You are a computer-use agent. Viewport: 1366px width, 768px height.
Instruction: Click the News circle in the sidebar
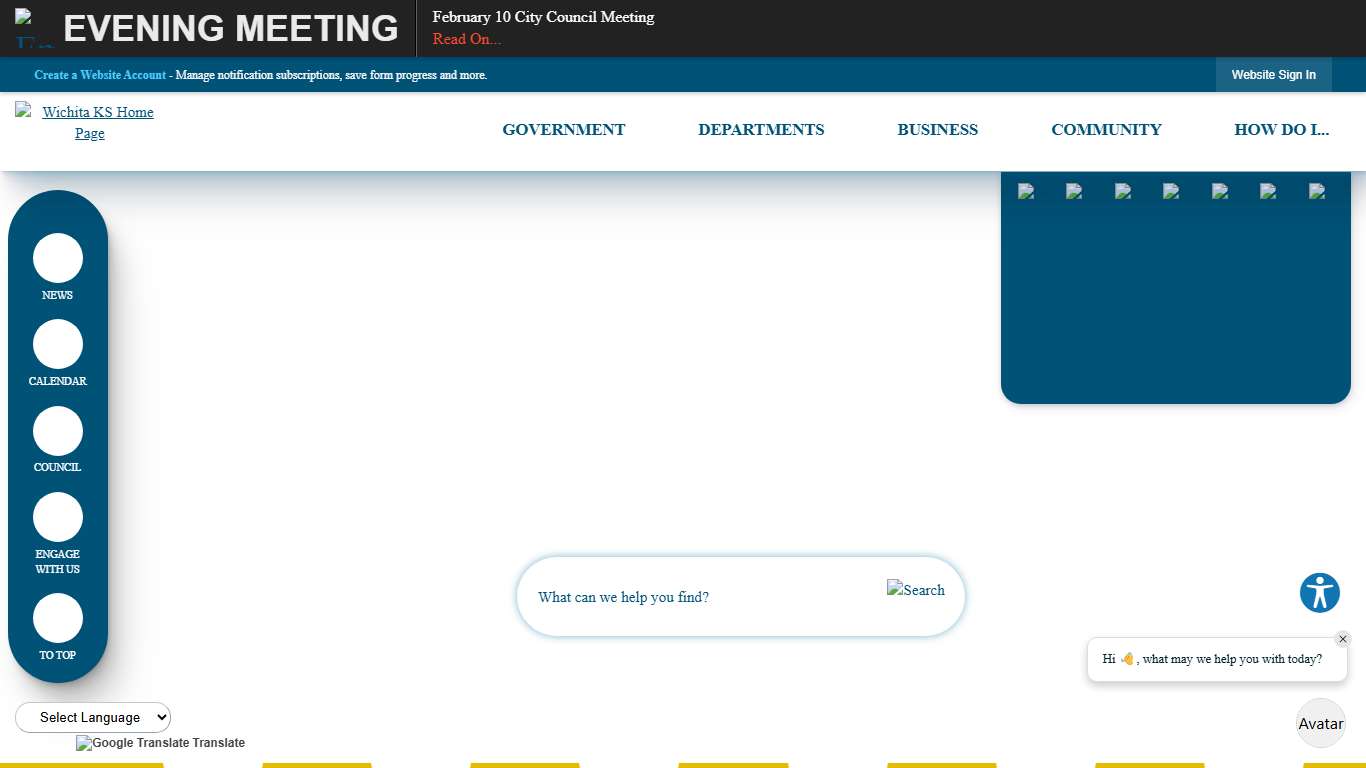click(58, 258)
